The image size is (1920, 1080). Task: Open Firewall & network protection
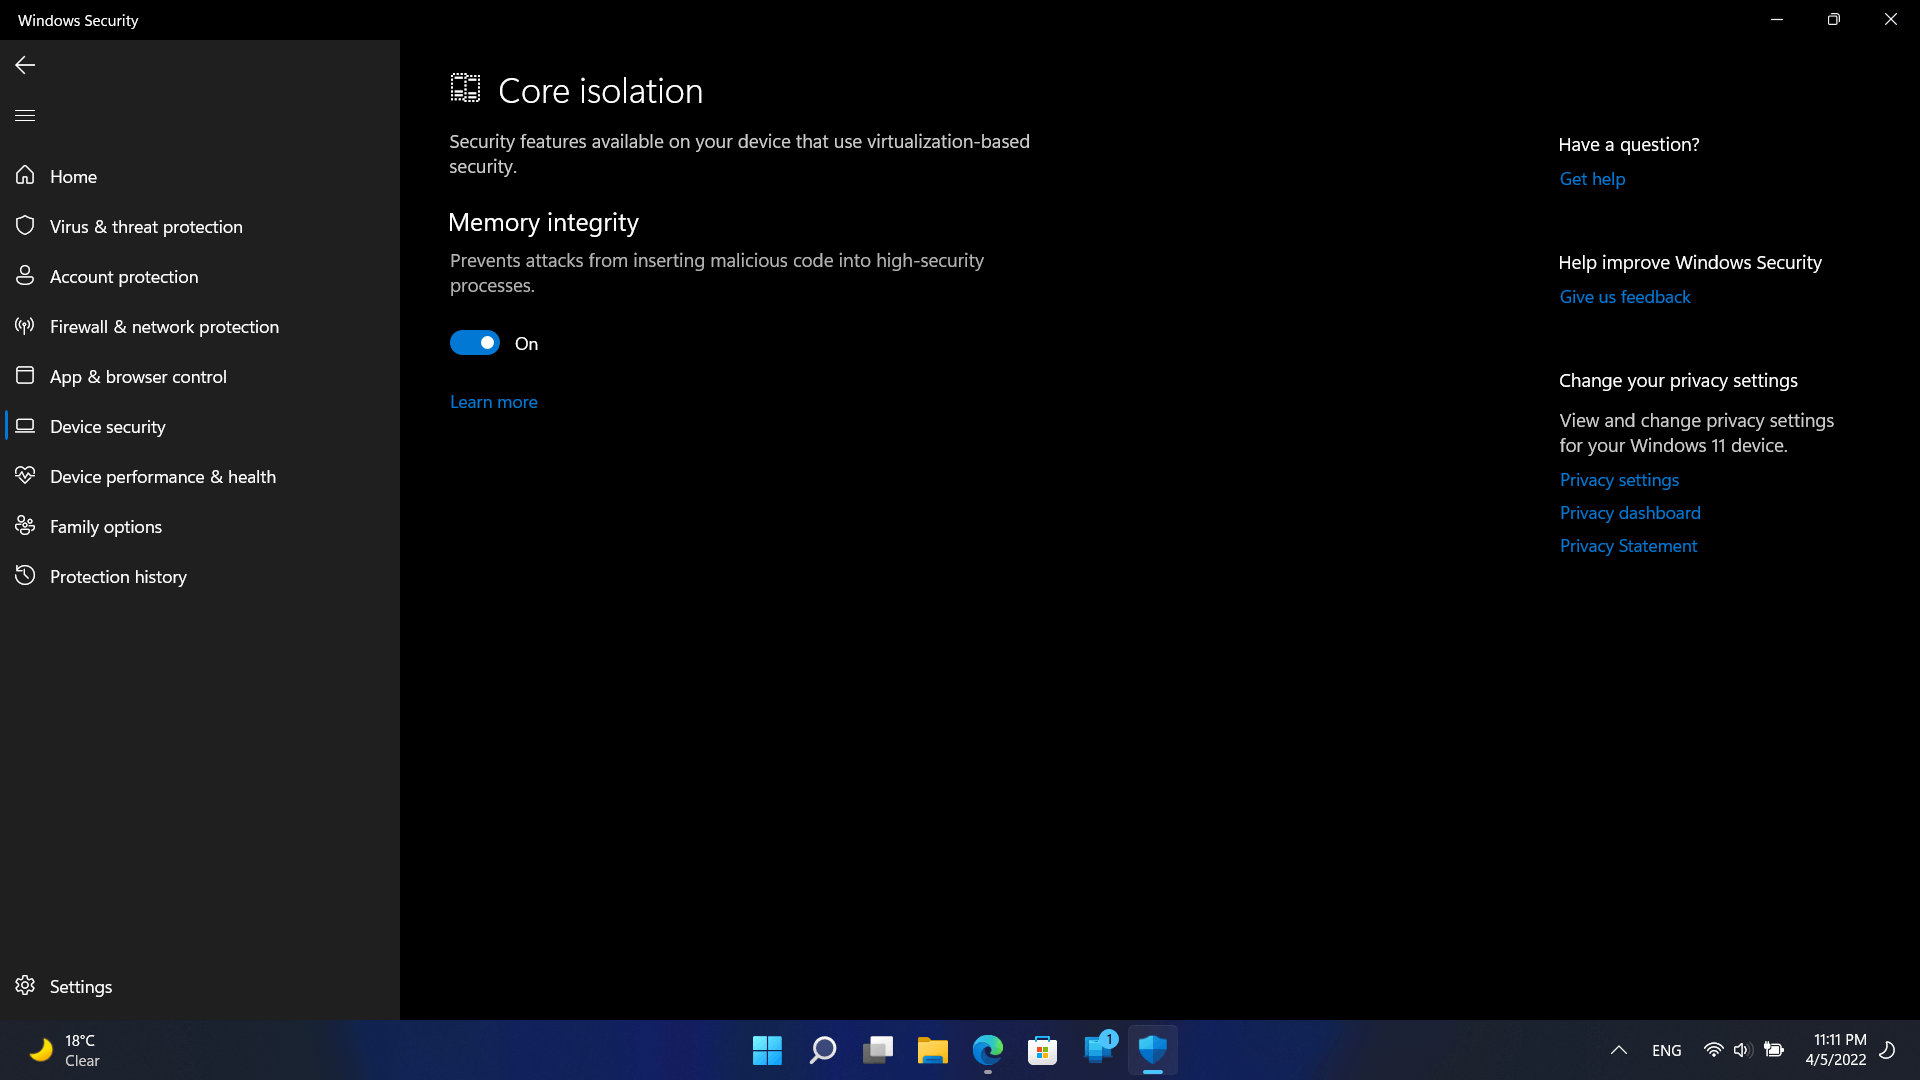[x=164, y=327]
